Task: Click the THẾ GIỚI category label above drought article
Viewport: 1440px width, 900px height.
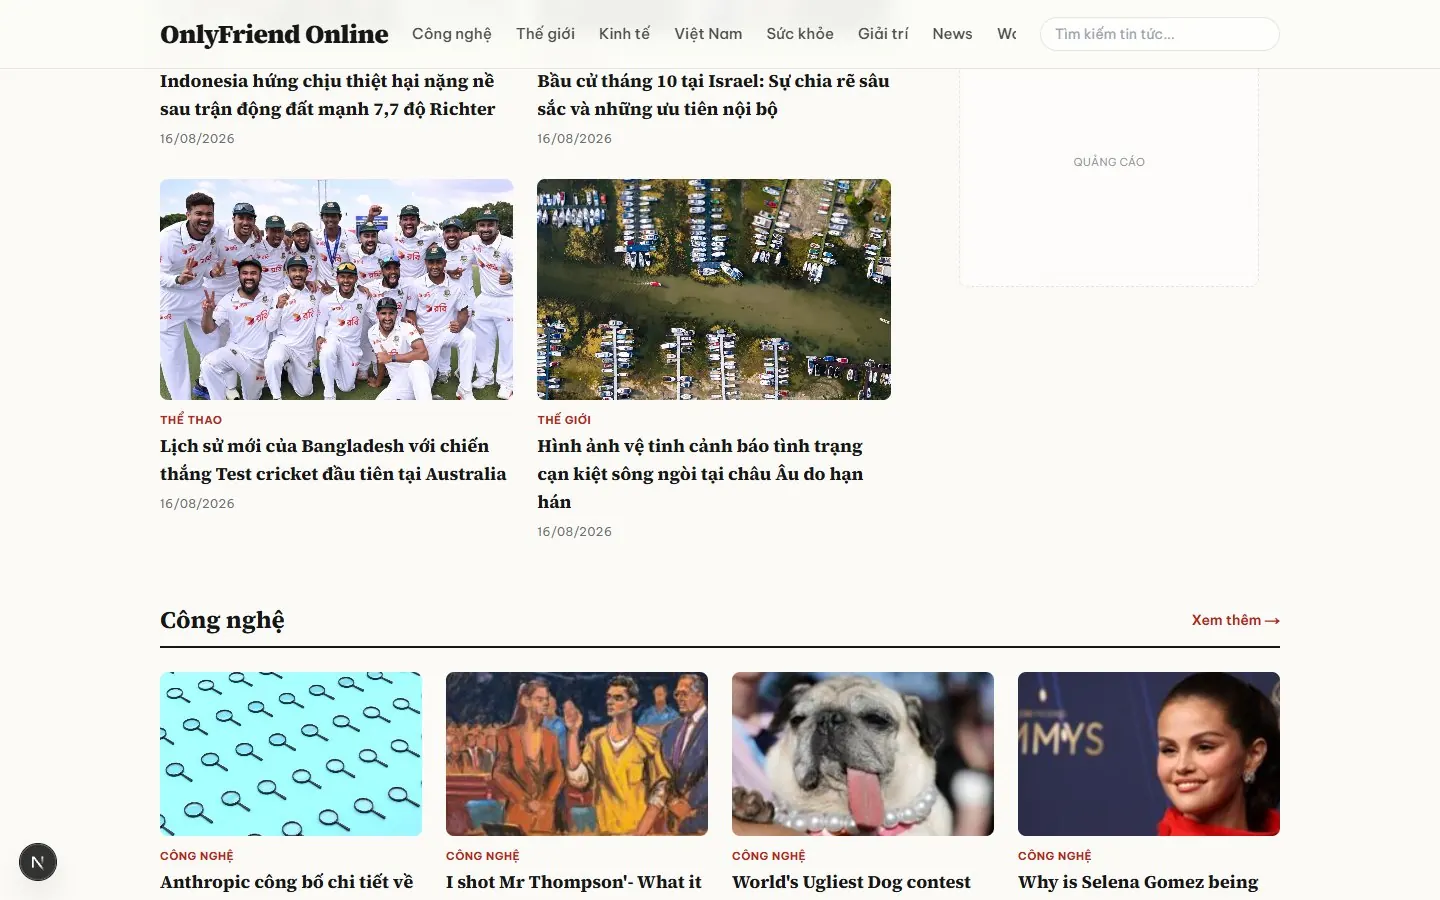Action: point(564,420)
